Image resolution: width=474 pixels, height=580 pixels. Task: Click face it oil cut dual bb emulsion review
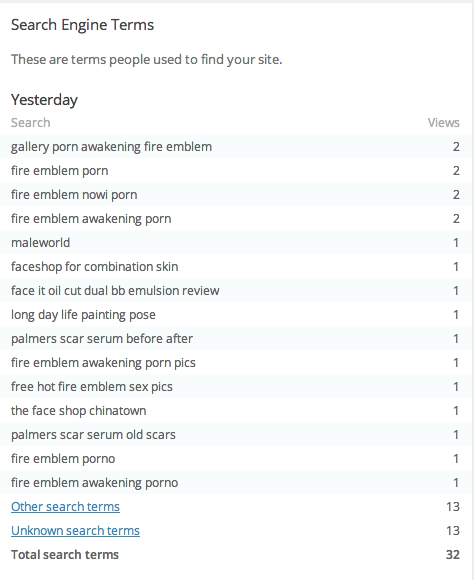click(115, 291)
